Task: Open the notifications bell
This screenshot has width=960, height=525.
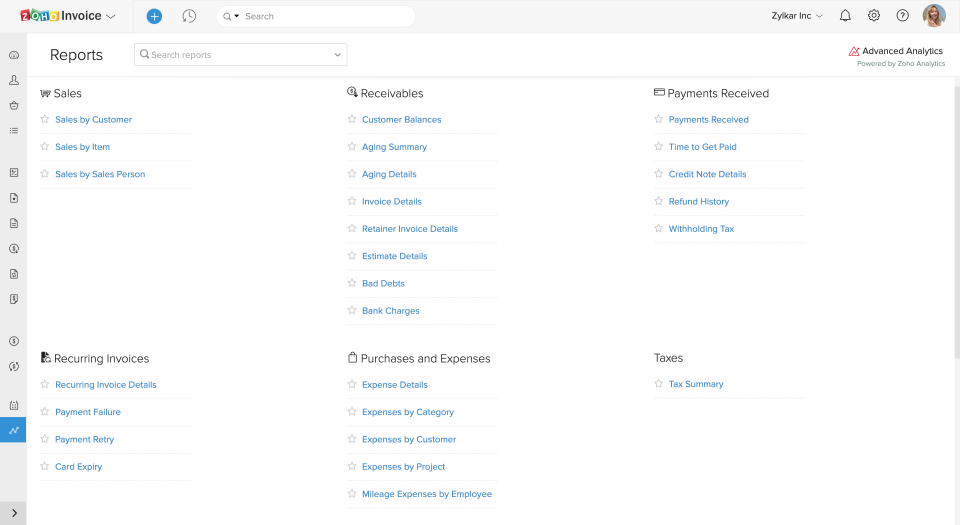Action: [x=845, y=16]
